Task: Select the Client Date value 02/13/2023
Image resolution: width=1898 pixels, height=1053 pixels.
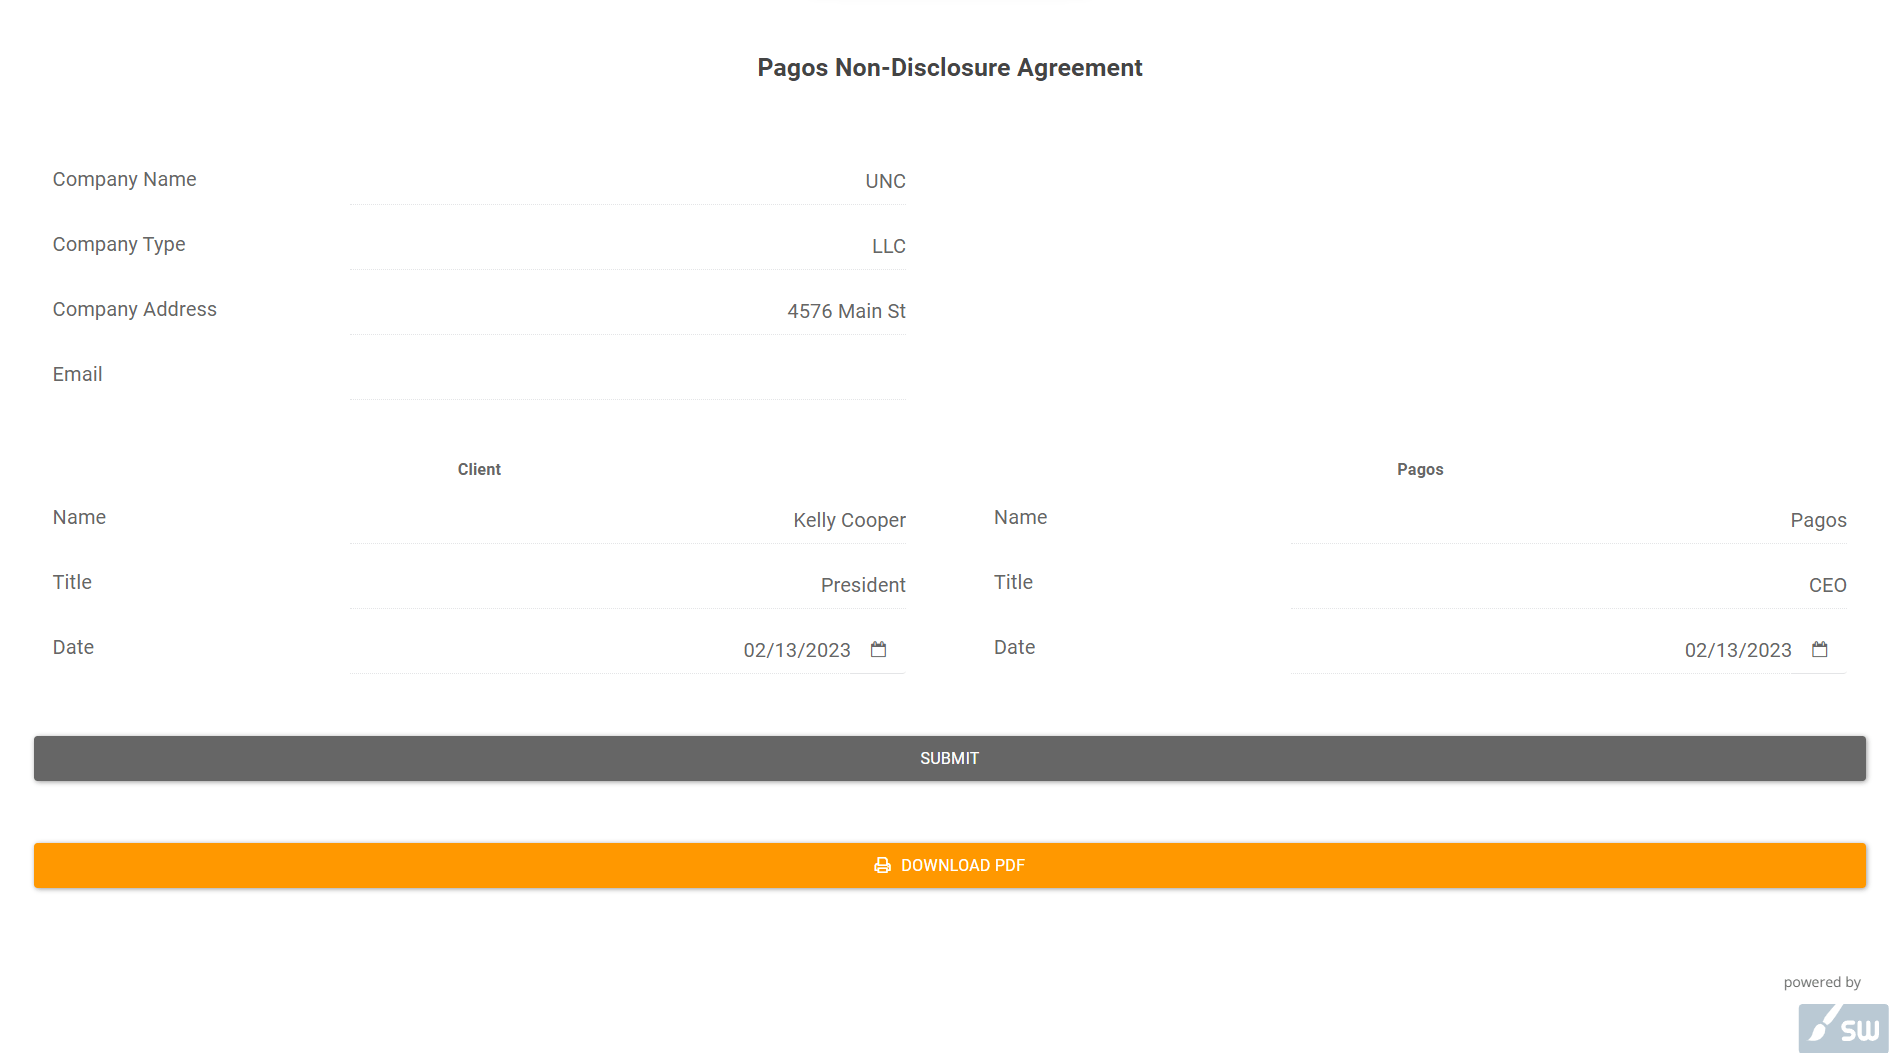Action: 797,650
